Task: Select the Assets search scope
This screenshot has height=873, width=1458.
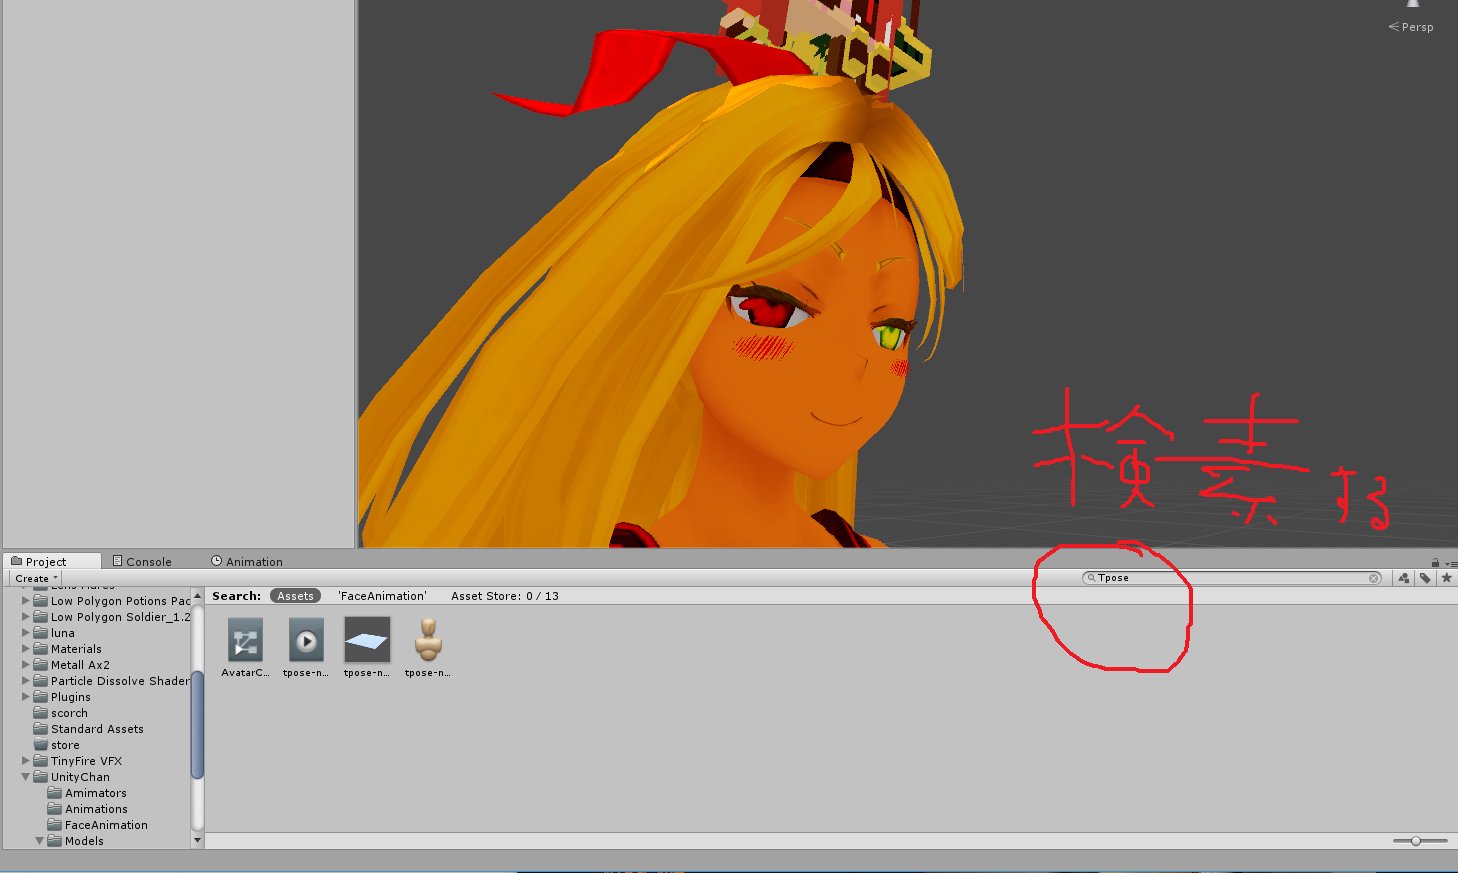Action: (295, 596)
